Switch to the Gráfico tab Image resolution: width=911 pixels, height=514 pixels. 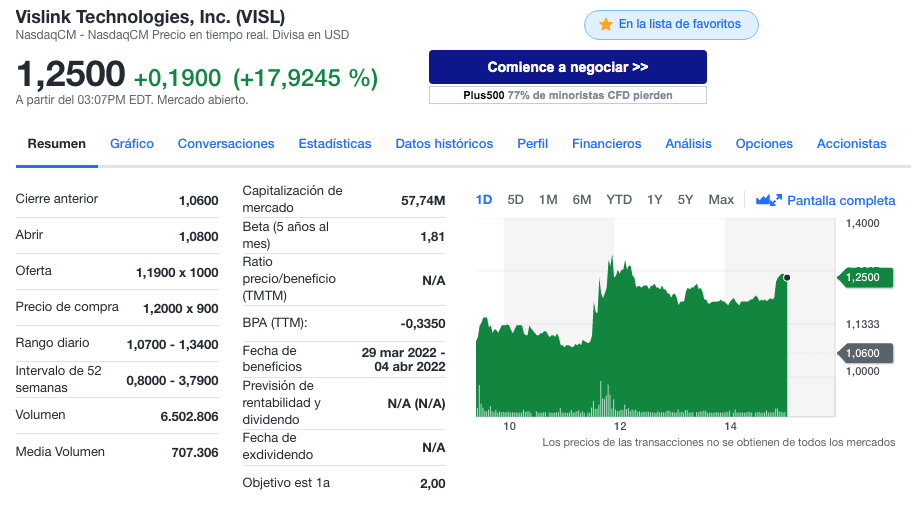(x=132, y=144)
